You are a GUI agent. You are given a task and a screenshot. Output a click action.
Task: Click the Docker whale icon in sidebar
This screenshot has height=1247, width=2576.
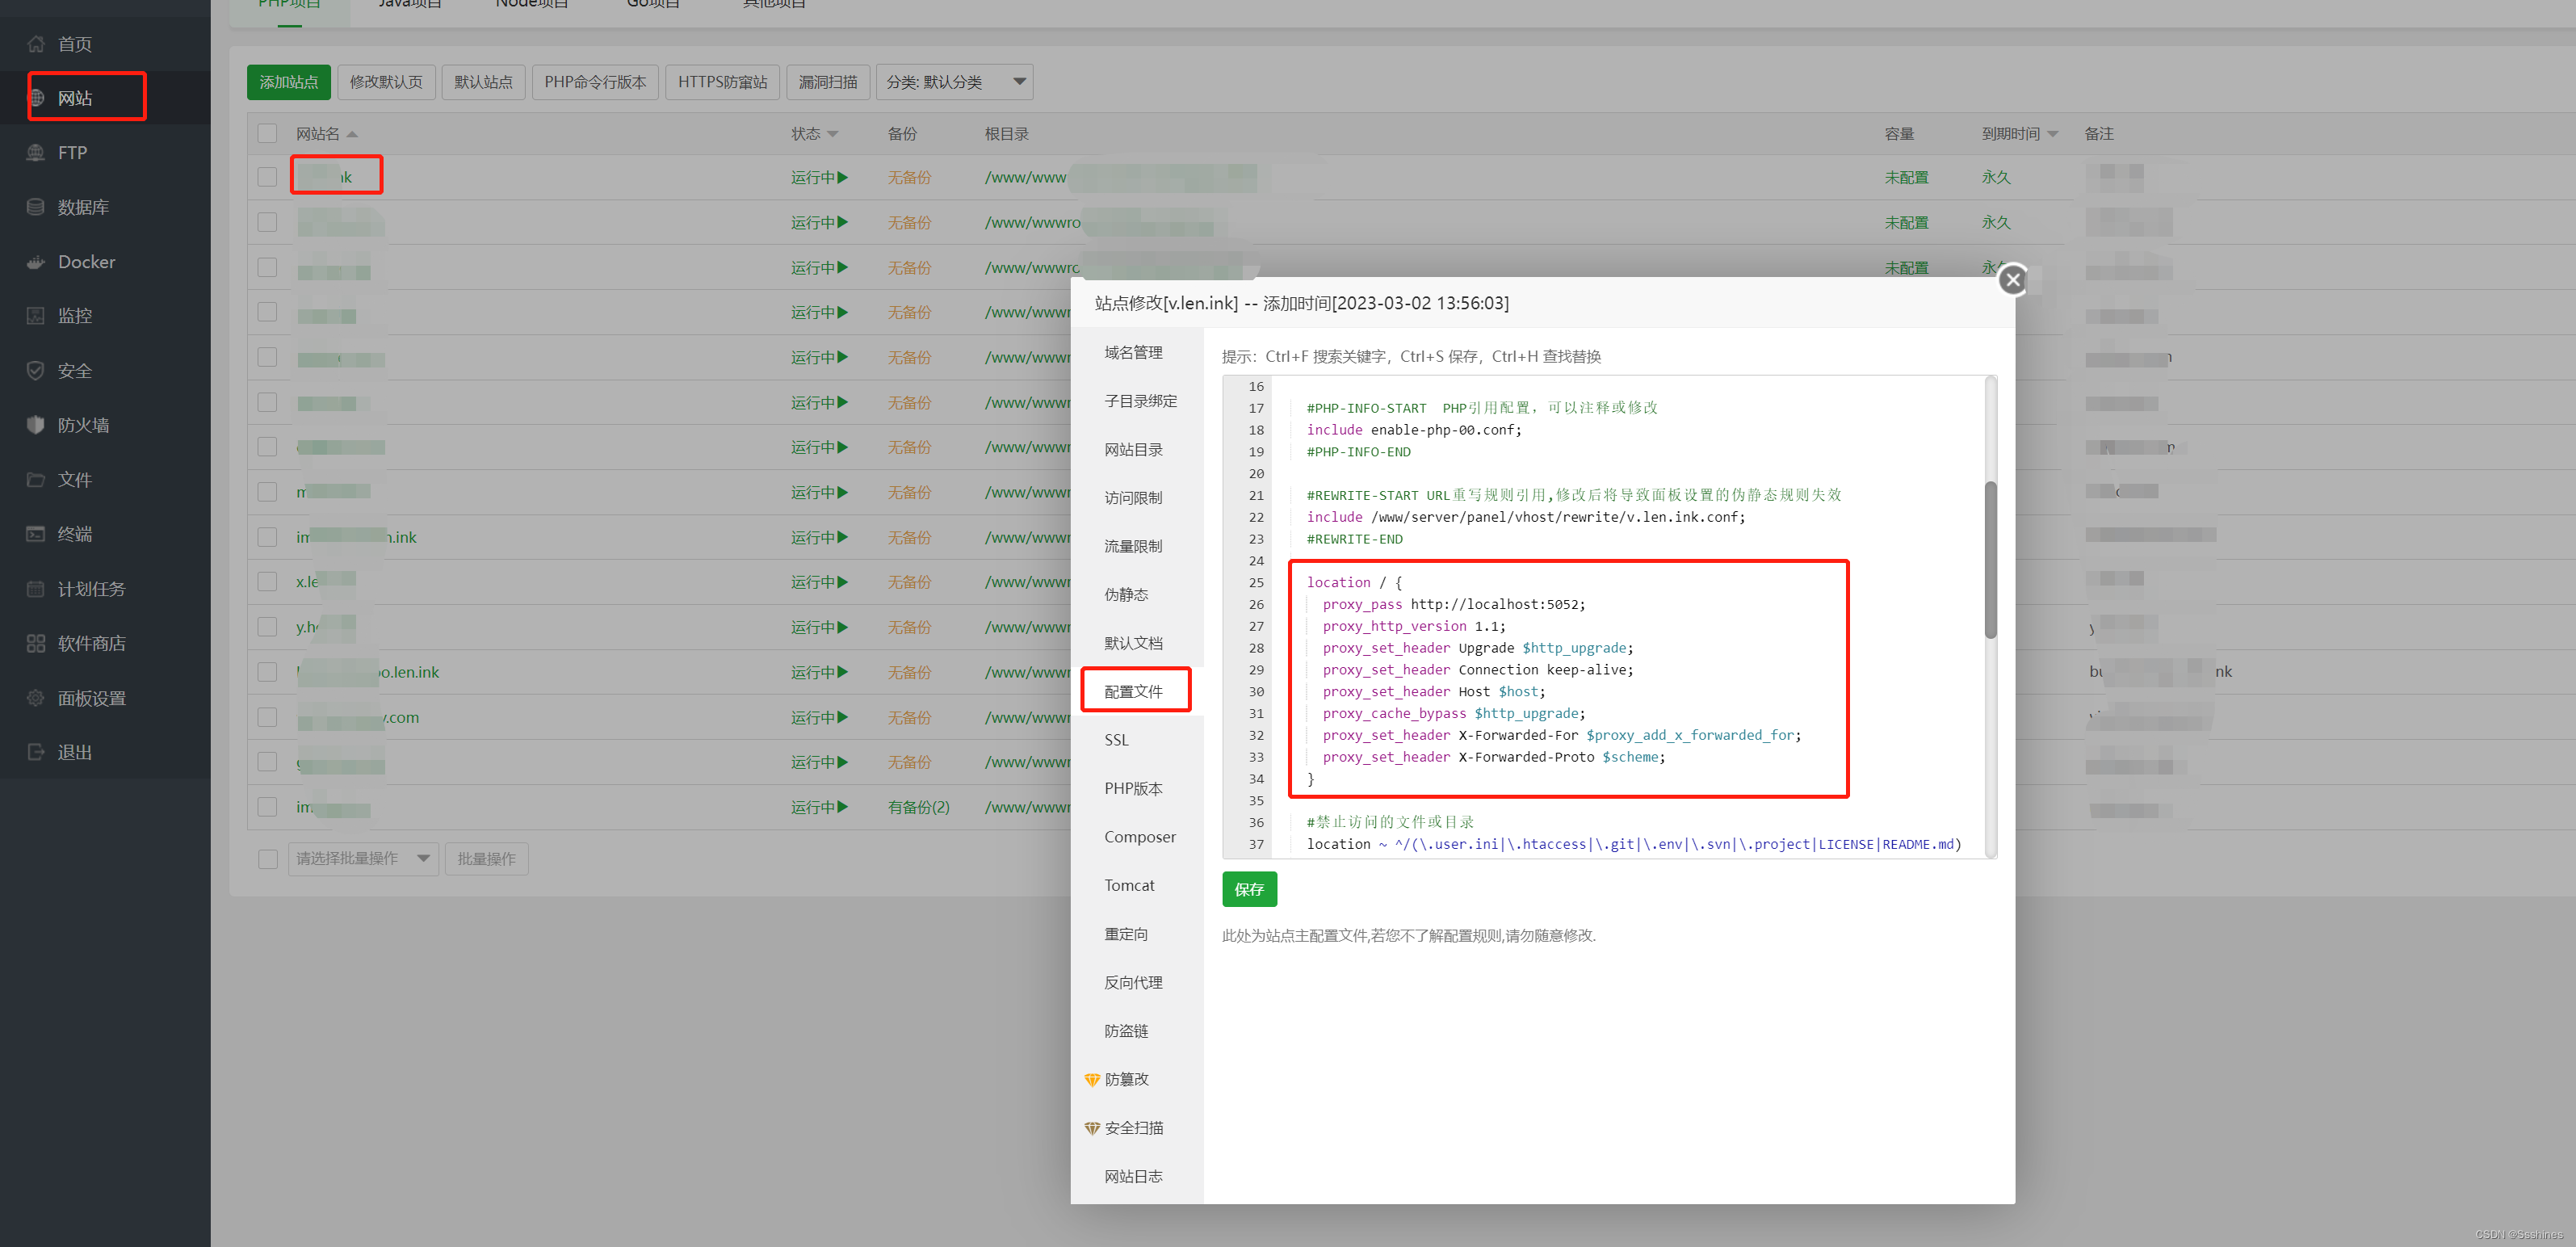pos(36,262)
